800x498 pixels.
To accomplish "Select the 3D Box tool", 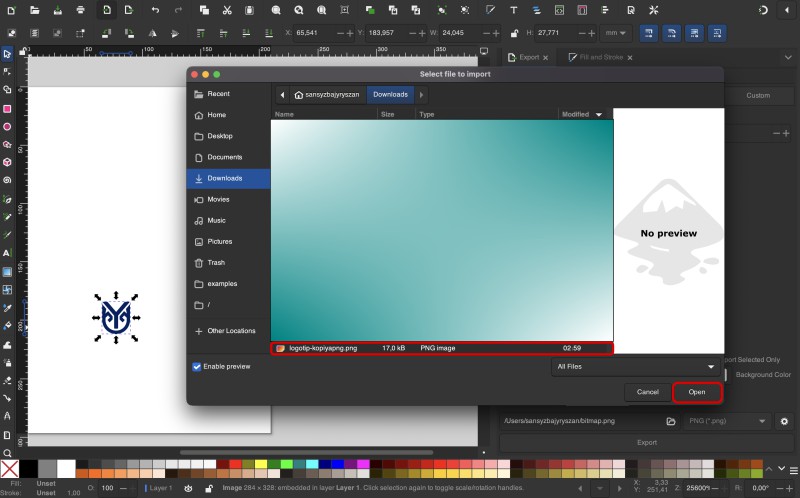I will tap(7, 162).
